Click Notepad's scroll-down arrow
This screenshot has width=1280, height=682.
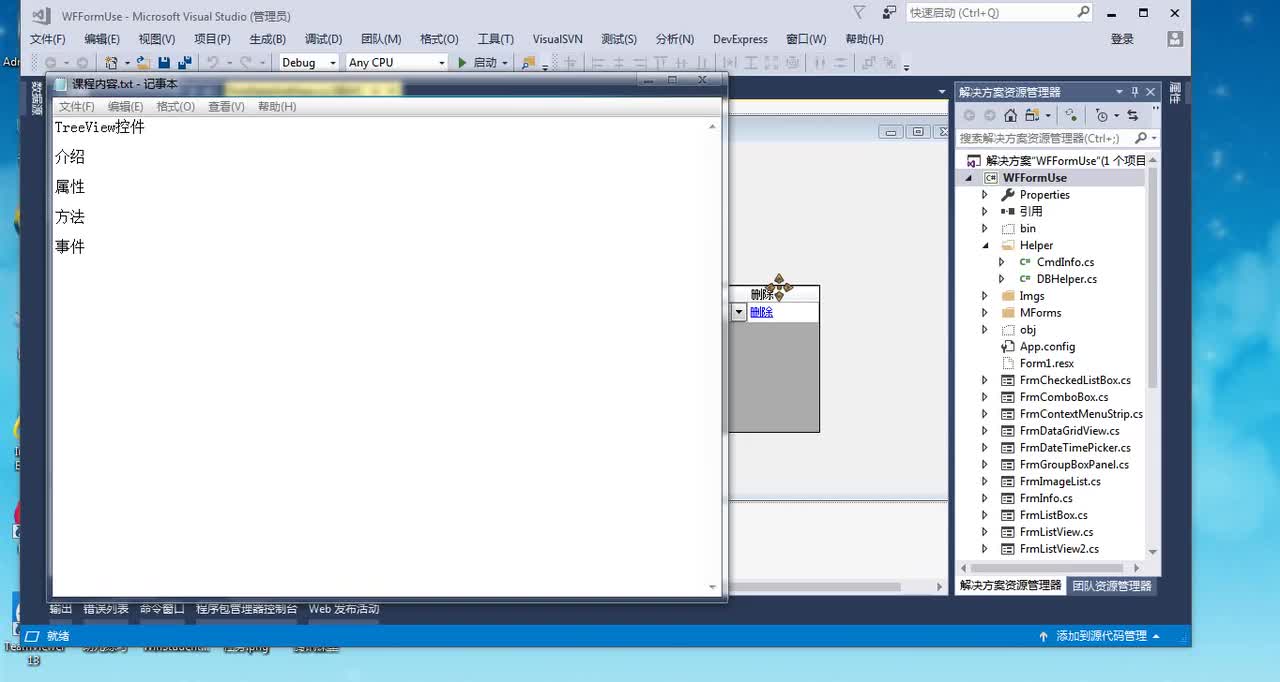click(x=712, y=588)
